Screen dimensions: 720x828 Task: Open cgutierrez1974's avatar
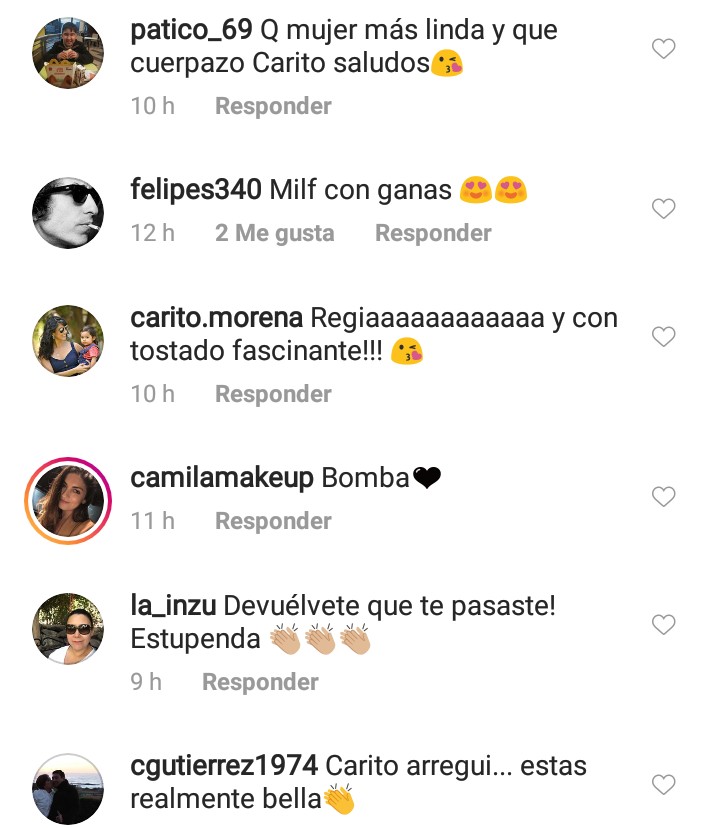point(68,788)
